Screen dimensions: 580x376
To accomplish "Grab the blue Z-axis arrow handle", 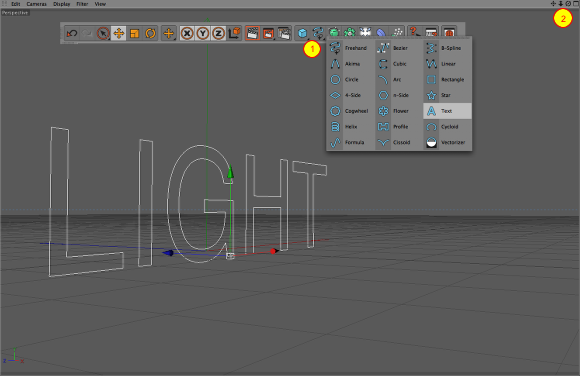I will [x=168, y=253].
